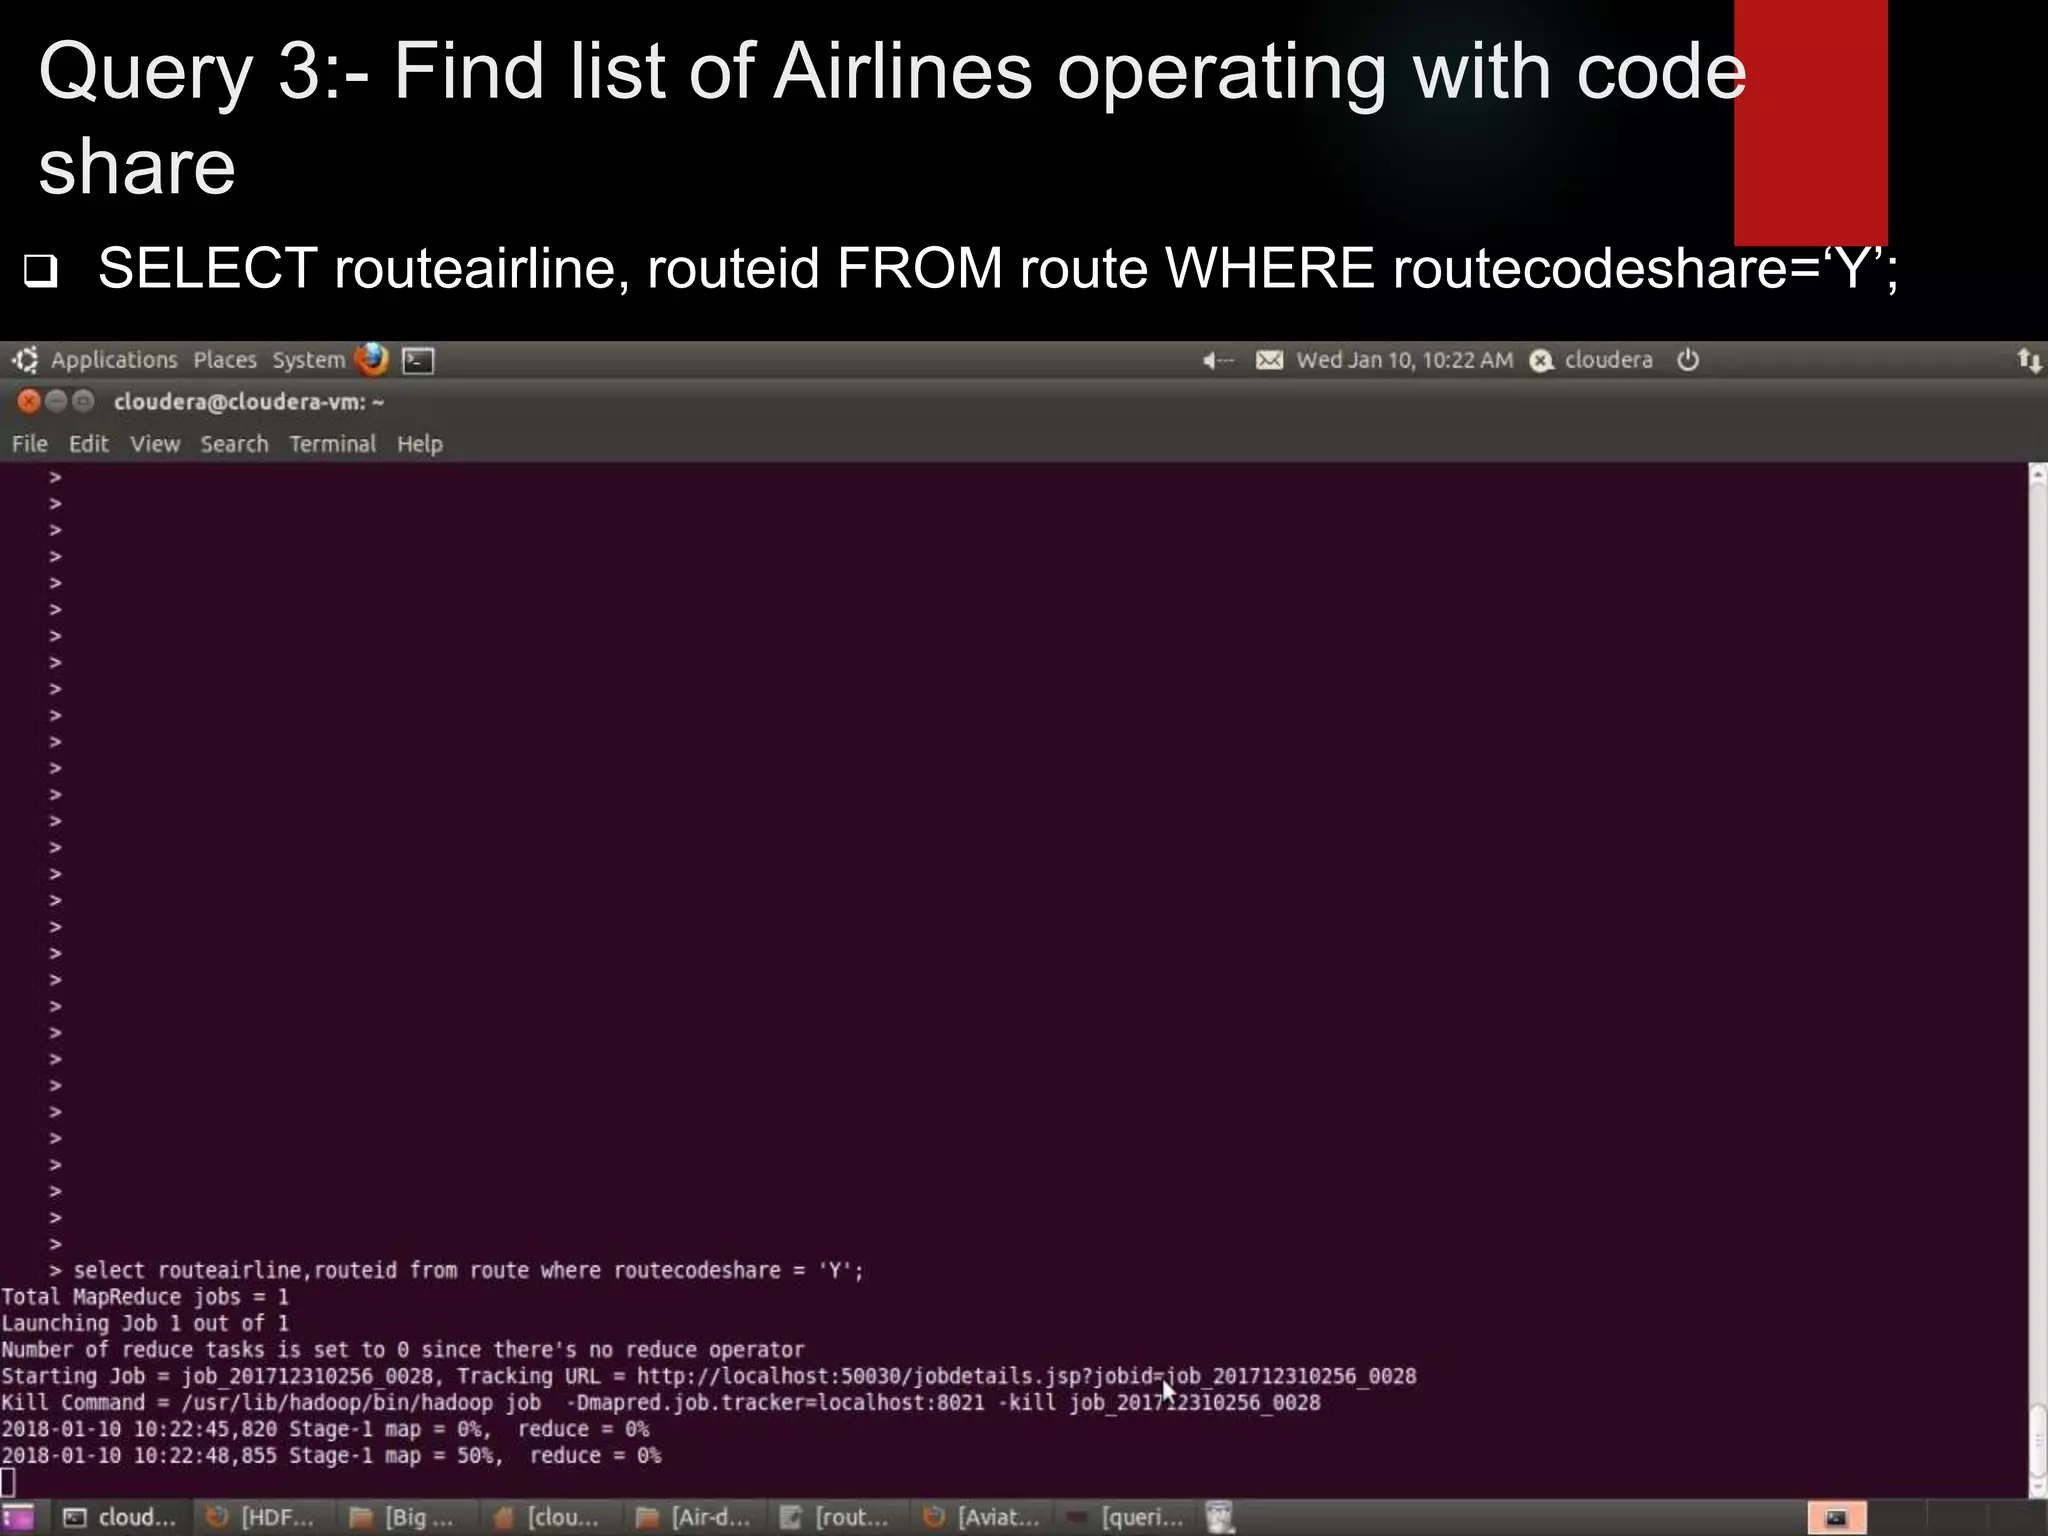Click the Ubuntu logo icon beside Applications

tap(25, 360)
